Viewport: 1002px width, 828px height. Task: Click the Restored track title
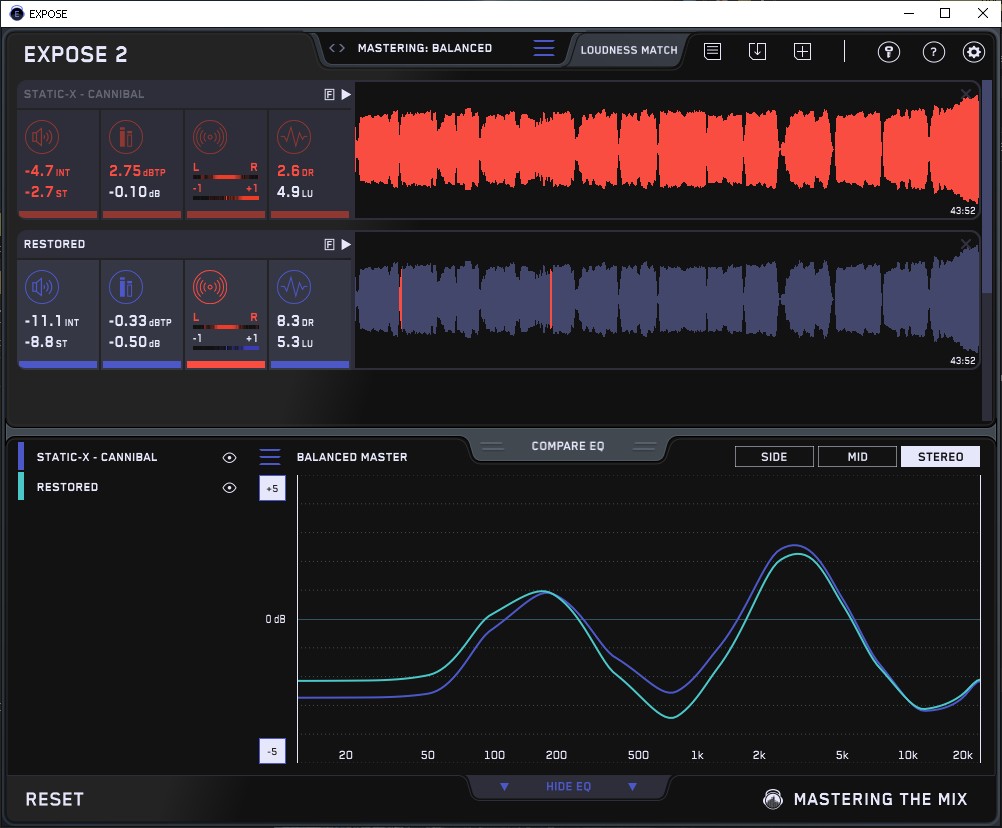click(54, 245)
